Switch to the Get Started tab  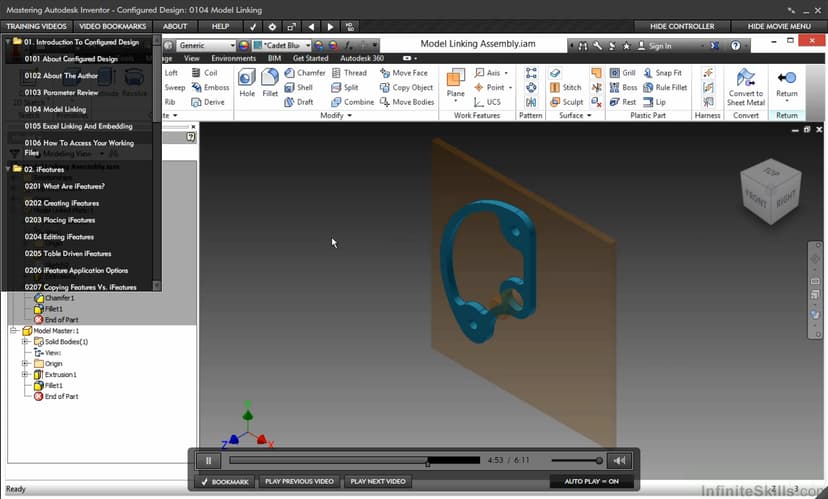310,59
